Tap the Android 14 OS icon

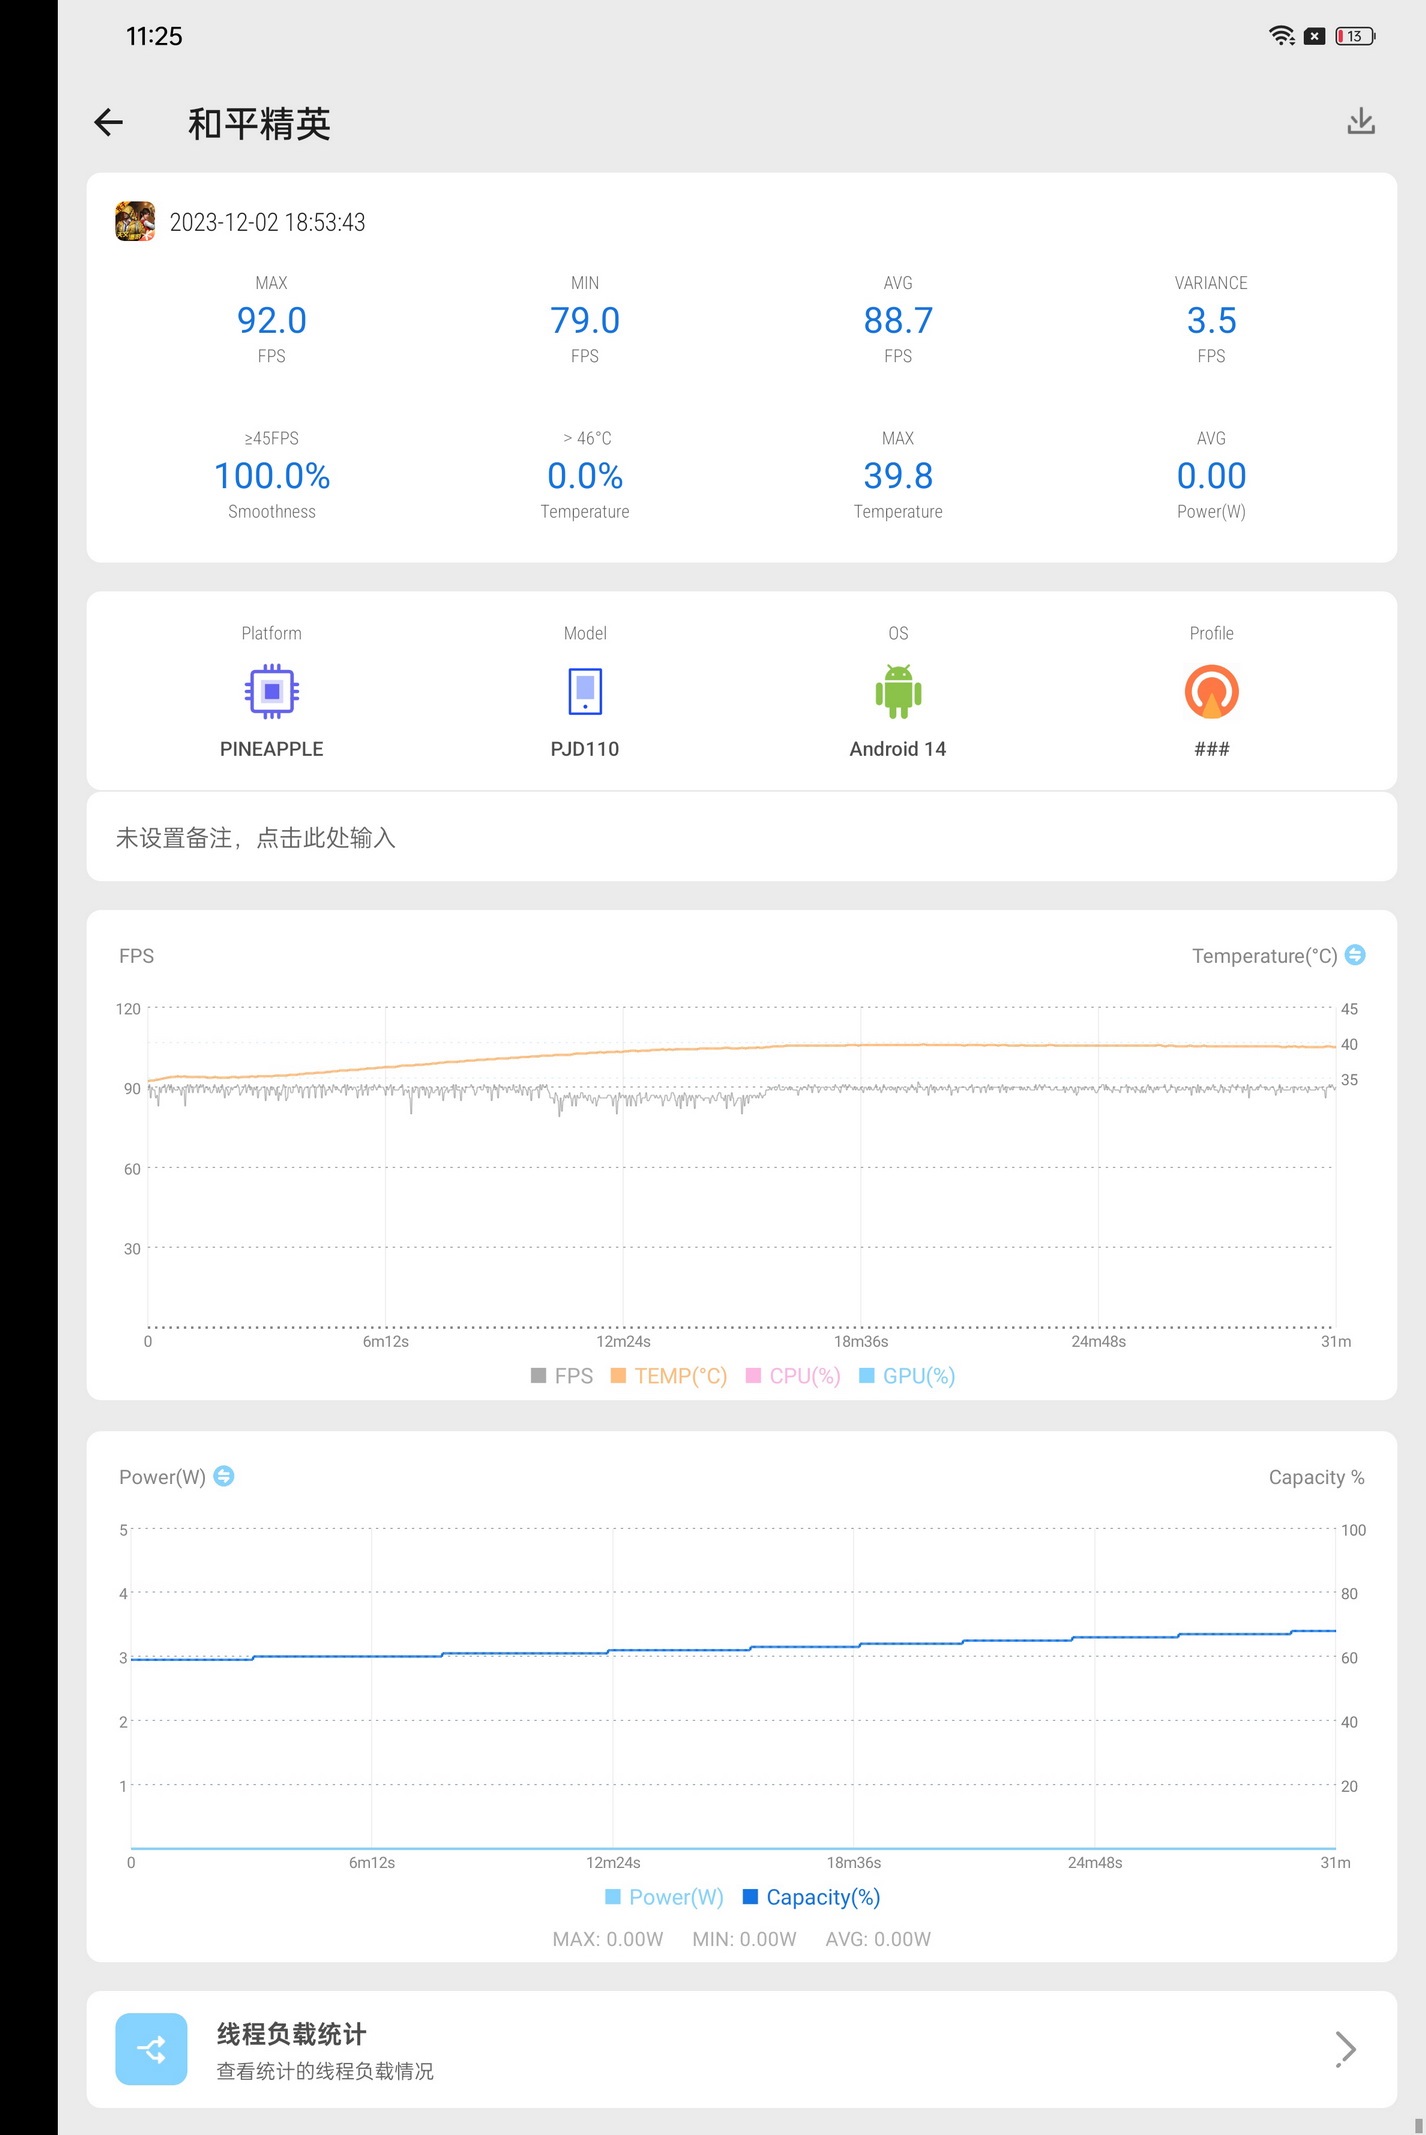click(x=898, y=691)
